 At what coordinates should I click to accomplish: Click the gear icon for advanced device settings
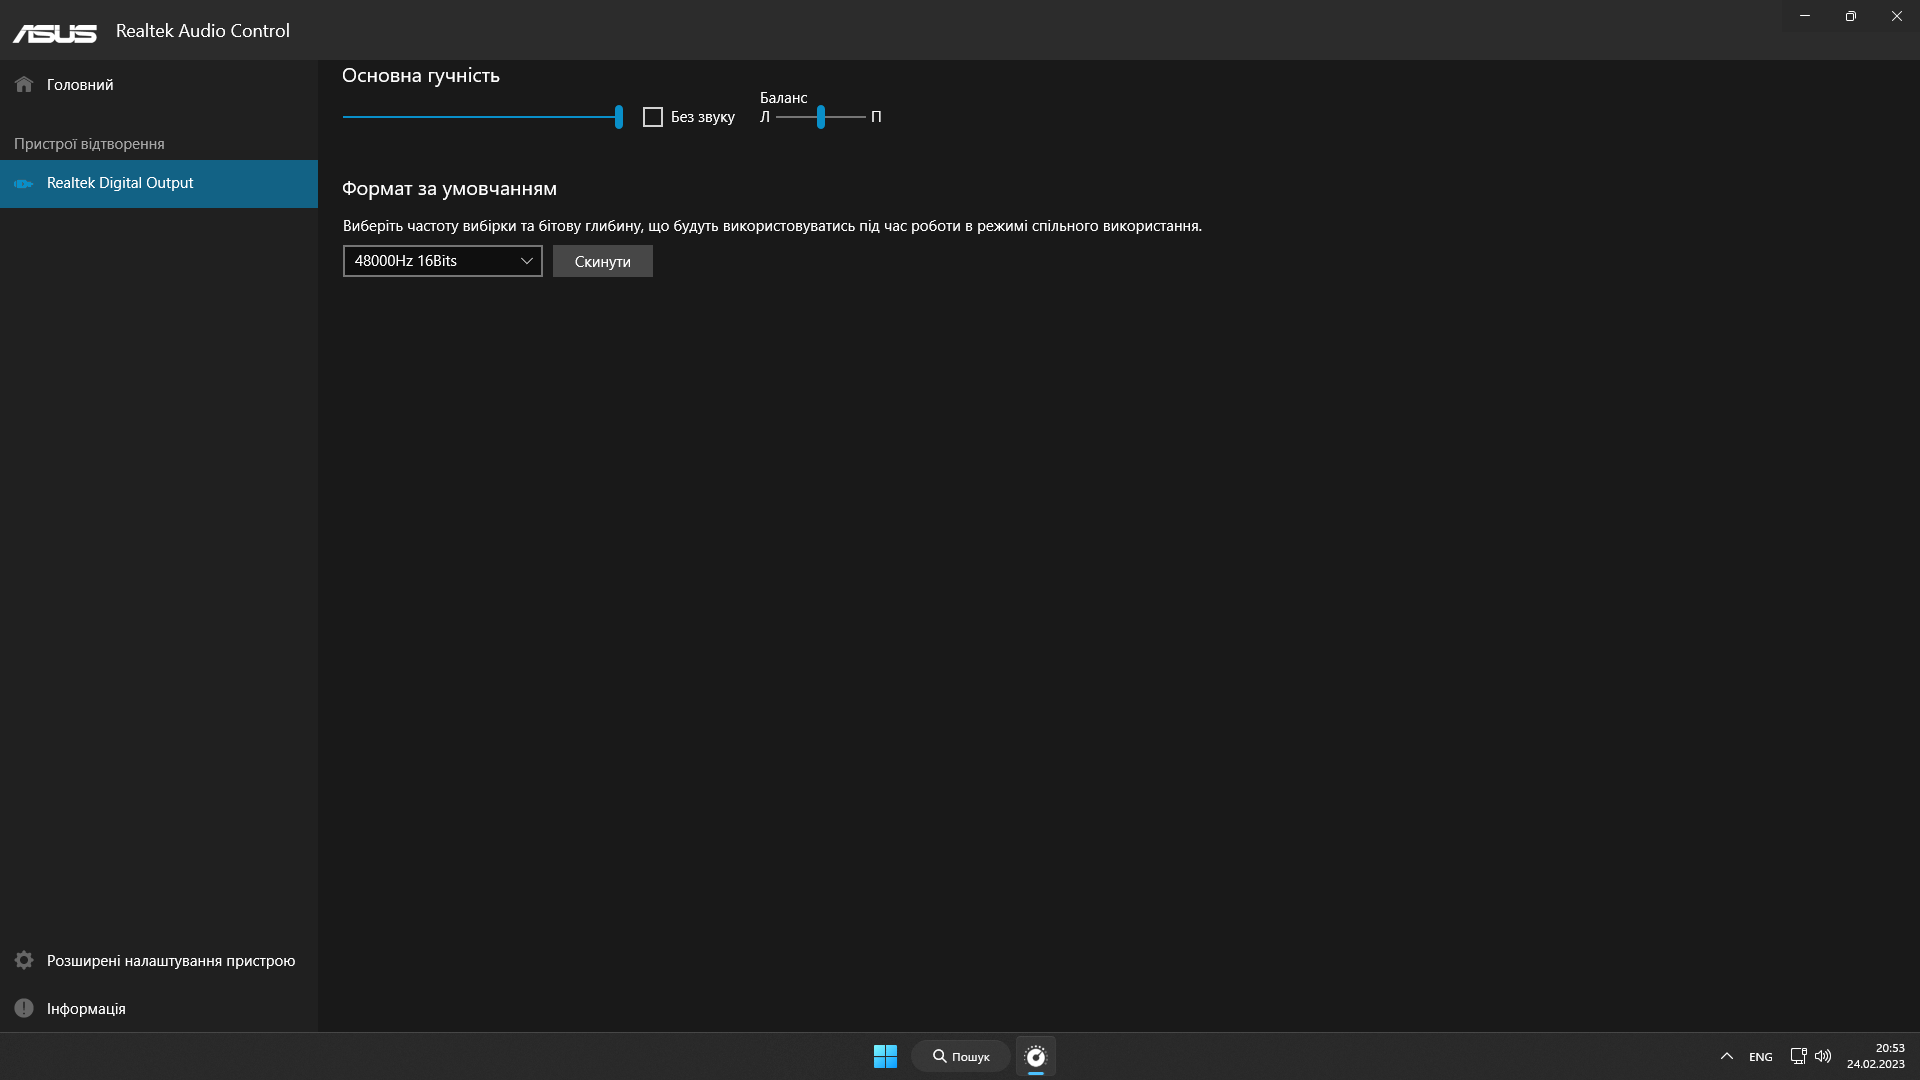tap(24, 961)
